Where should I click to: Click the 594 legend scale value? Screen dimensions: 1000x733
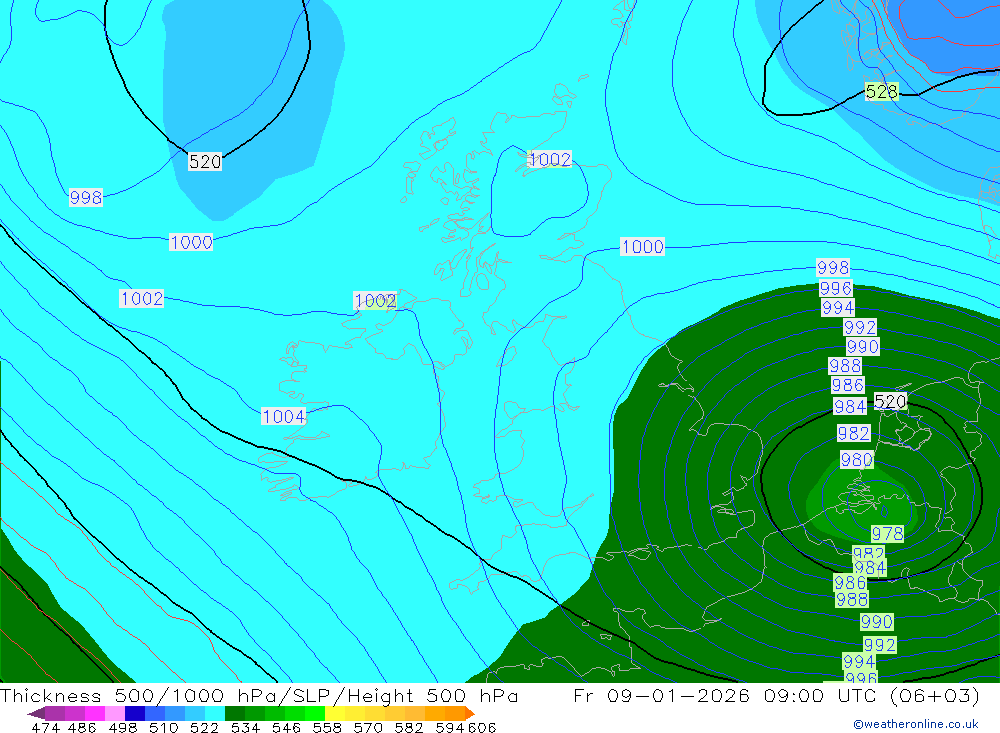[450, 727]
